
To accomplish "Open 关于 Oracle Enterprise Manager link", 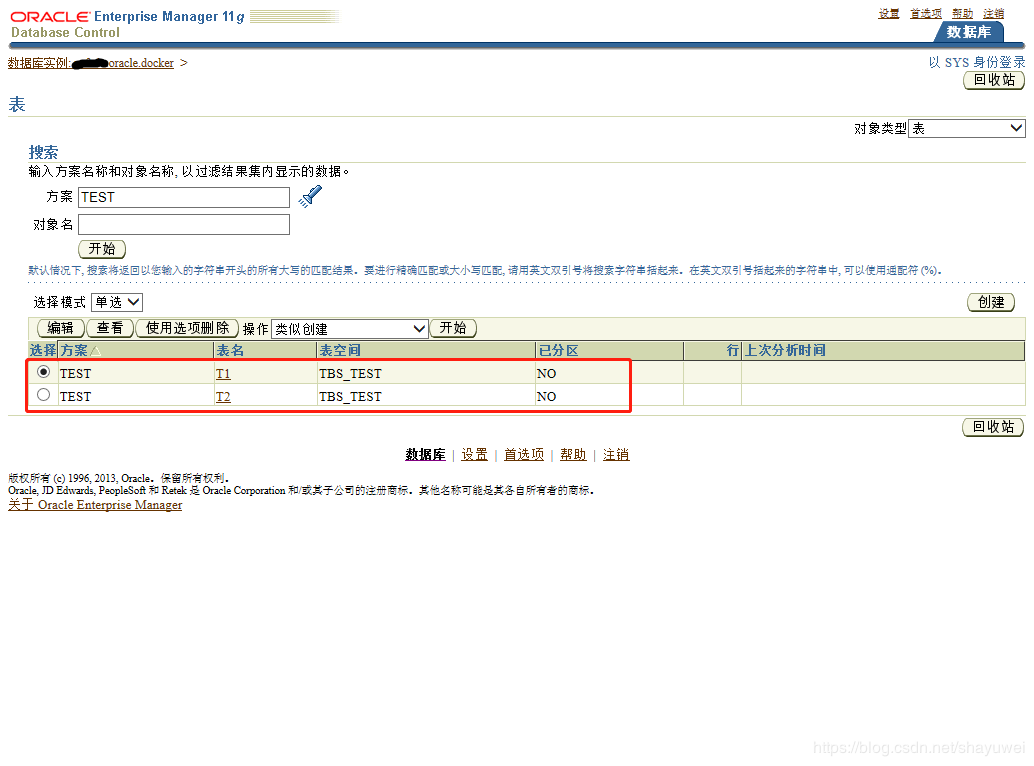I will point(95,505).
